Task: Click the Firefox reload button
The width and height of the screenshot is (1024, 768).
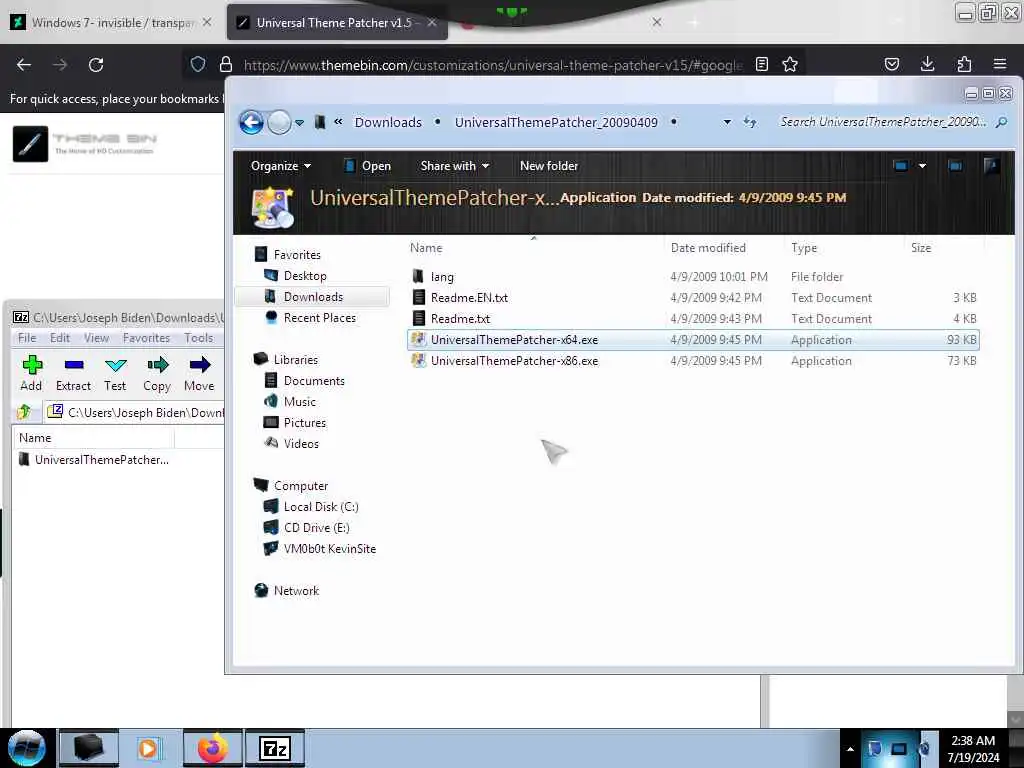Action: [96, 65]
